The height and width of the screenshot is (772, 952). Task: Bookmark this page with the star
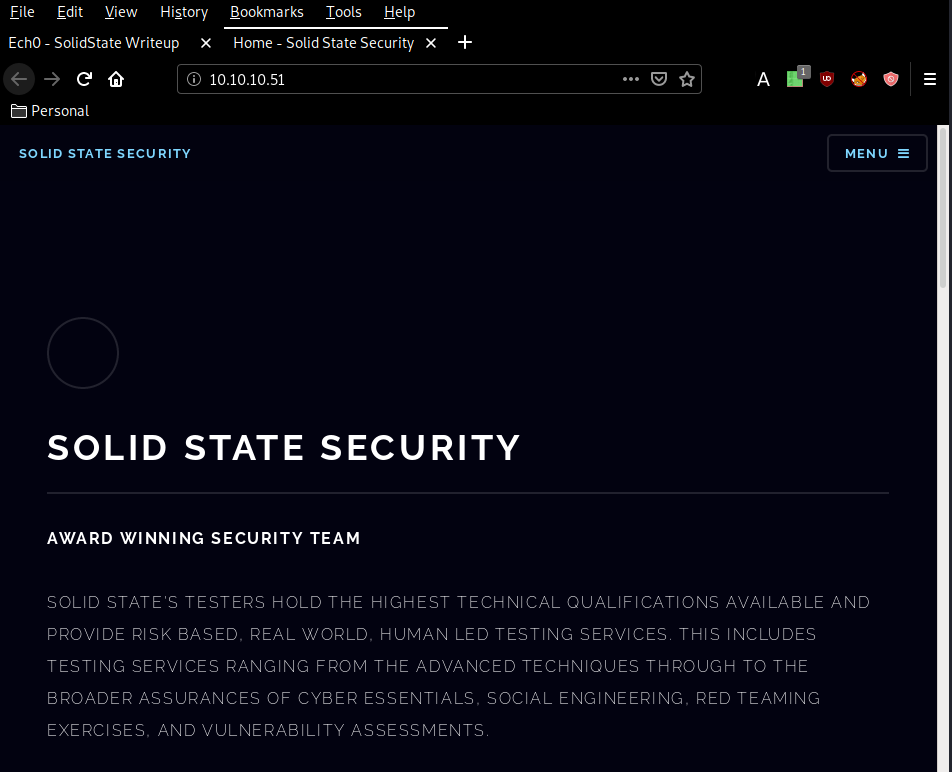coord(687,79)
